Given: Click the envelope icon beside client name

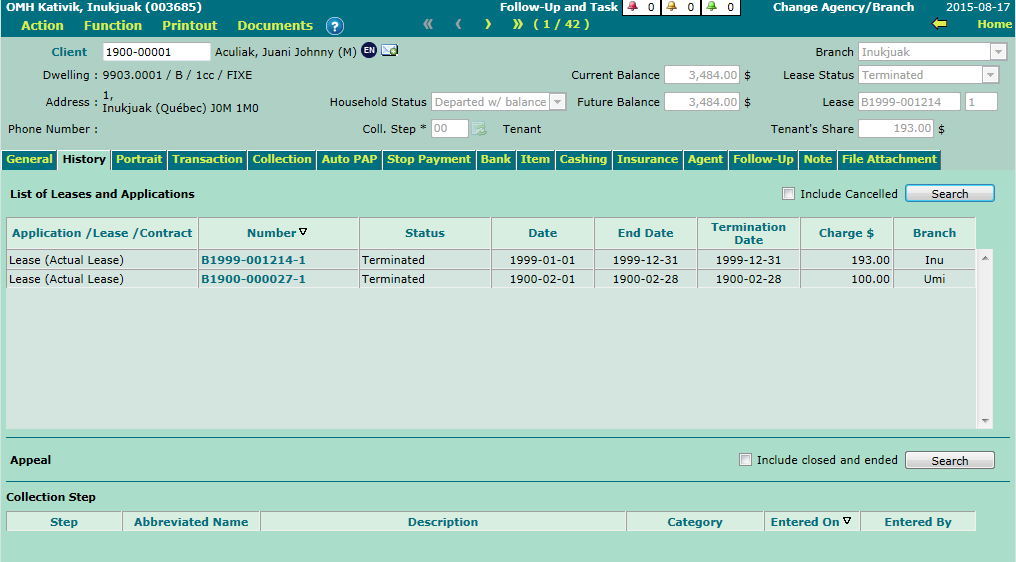Looking at the screenshot, I should tap(389, 51).
